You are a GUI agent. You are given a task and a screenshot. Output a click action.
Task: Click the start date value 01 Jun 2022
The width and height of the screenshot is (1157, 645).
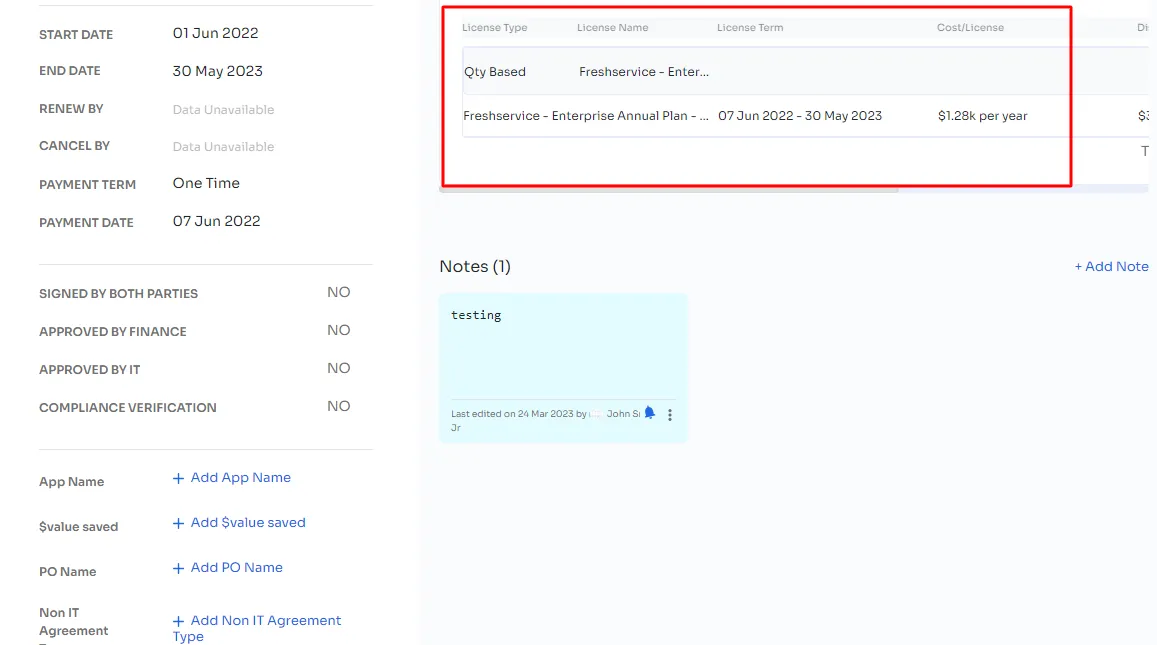click(215, 33)
